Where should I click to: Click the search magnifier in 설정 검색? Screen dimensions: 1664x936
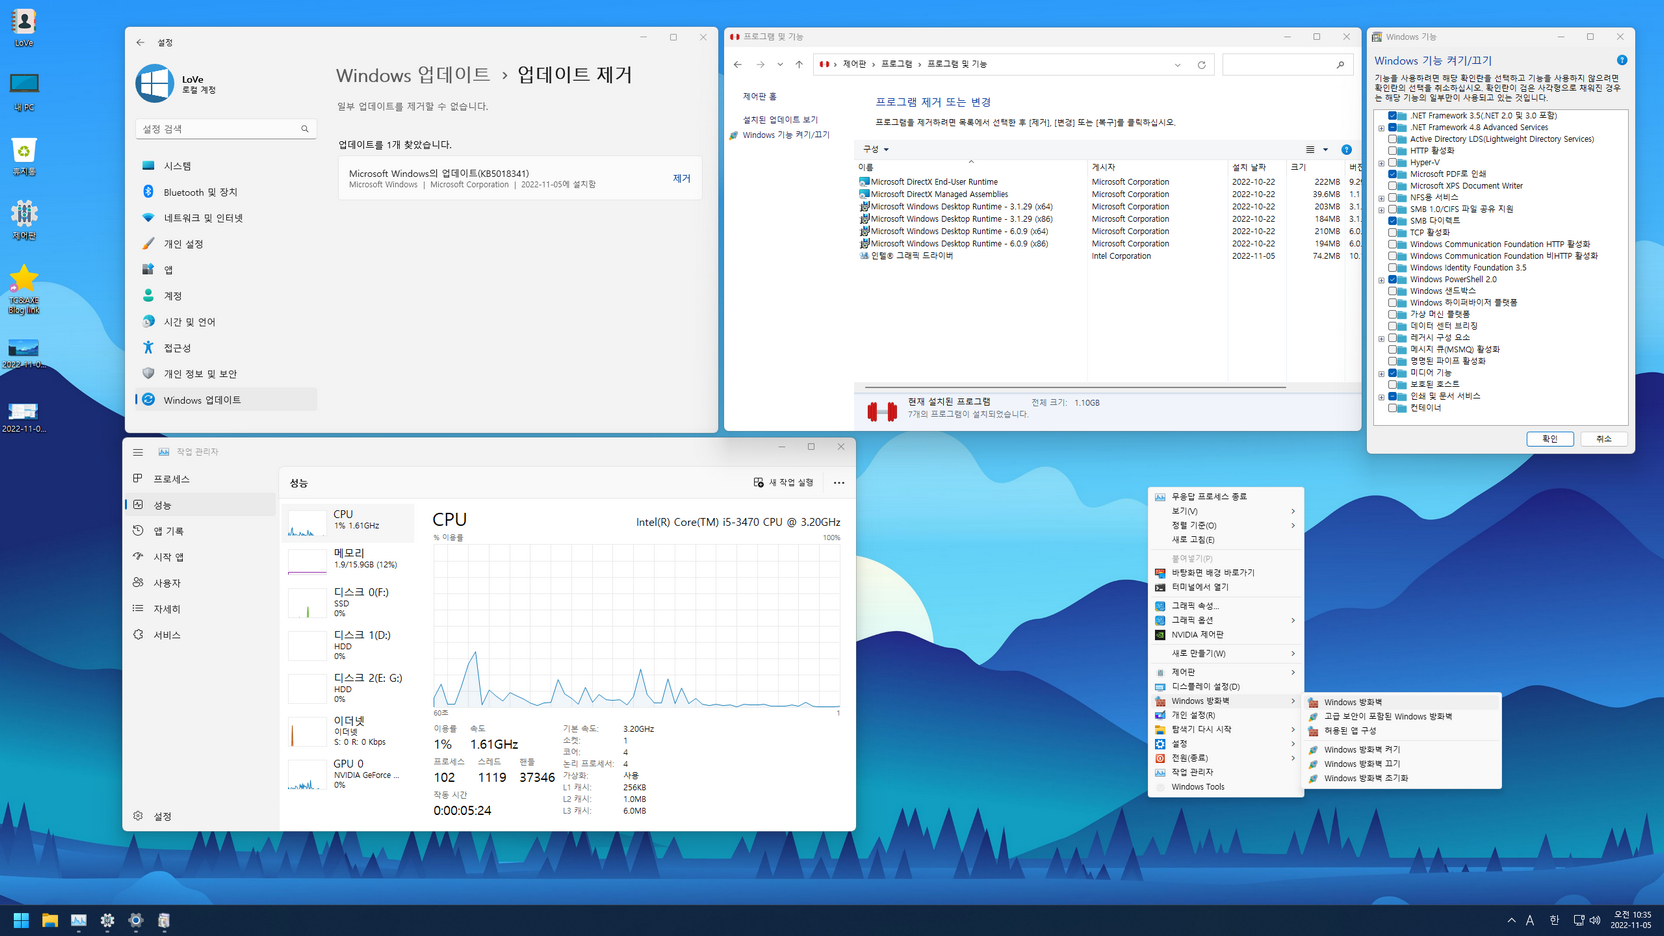coord(305,129)
